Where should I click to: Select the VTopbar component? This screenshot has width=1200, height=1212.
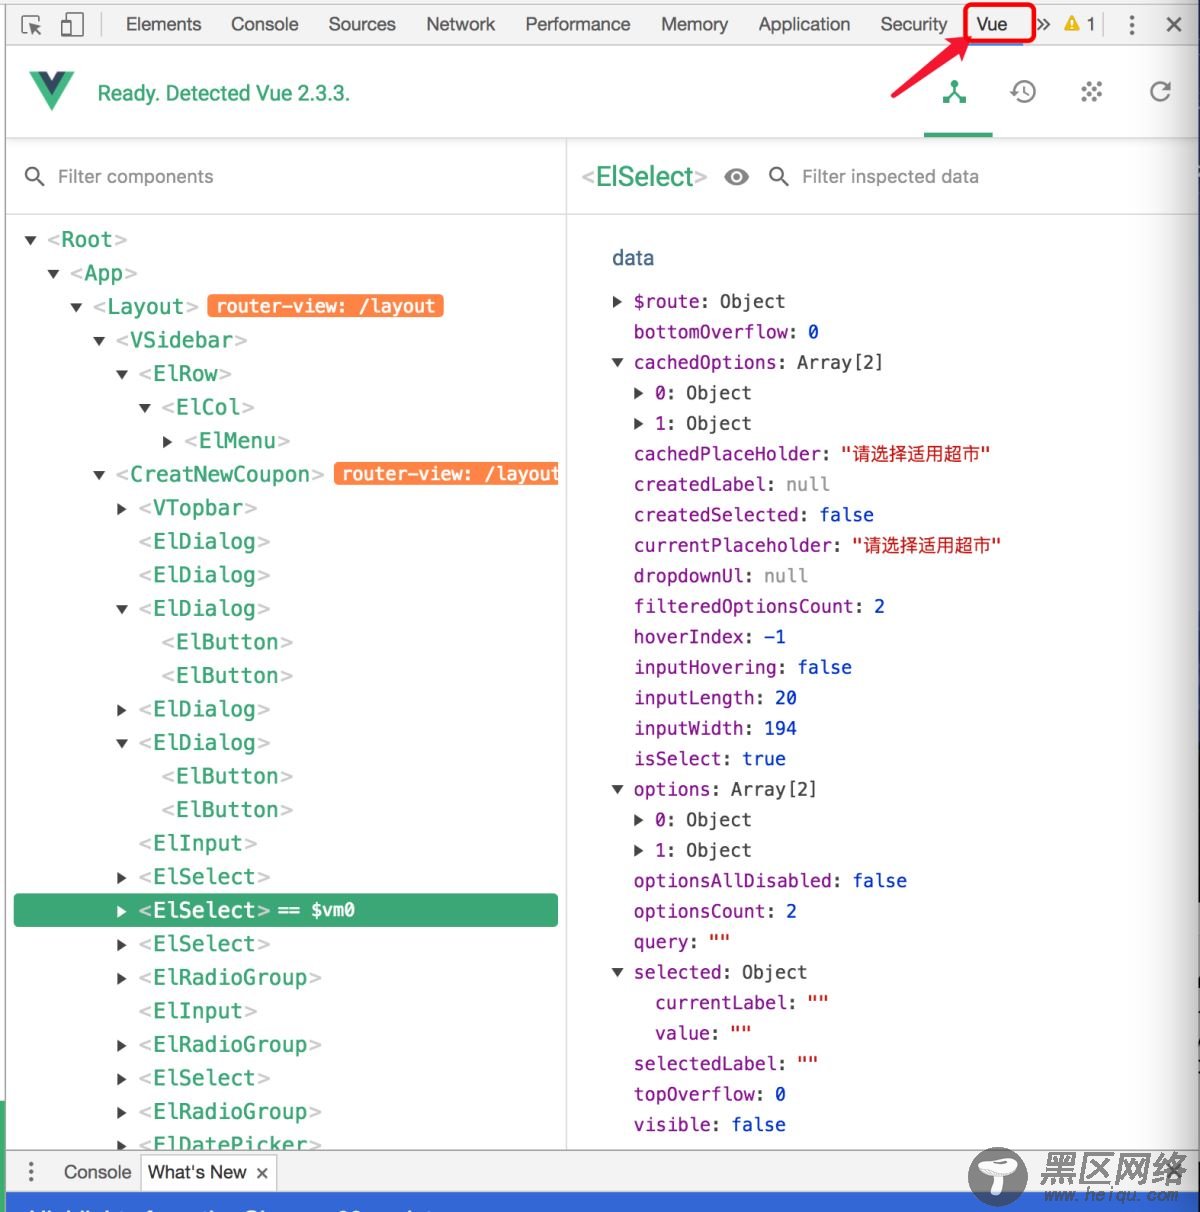(198, 508)
